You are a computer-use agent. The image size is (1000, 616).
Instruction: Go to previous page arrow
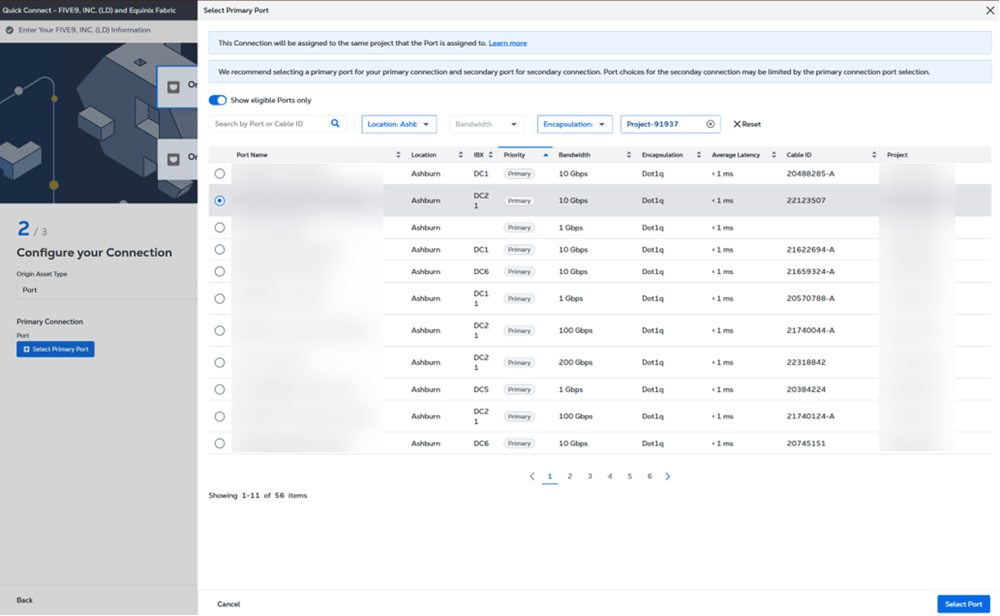coord(532,476)
